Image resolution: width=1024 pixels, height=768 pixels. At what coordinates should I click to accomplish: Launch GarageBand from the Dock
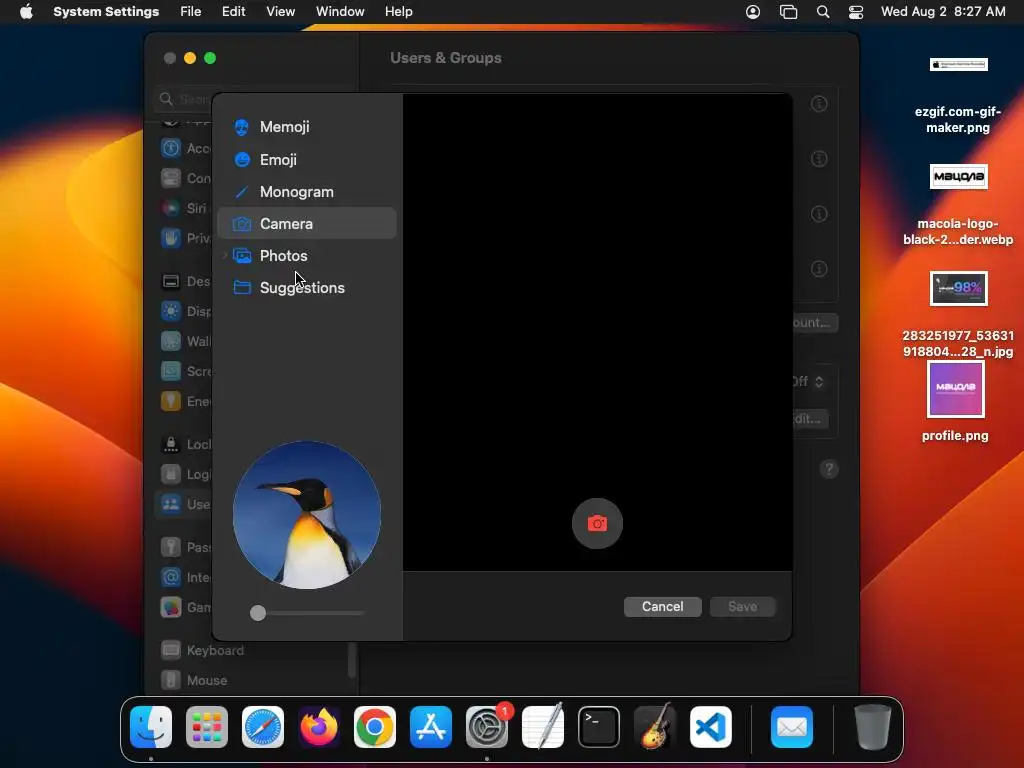tap(655, 727)
